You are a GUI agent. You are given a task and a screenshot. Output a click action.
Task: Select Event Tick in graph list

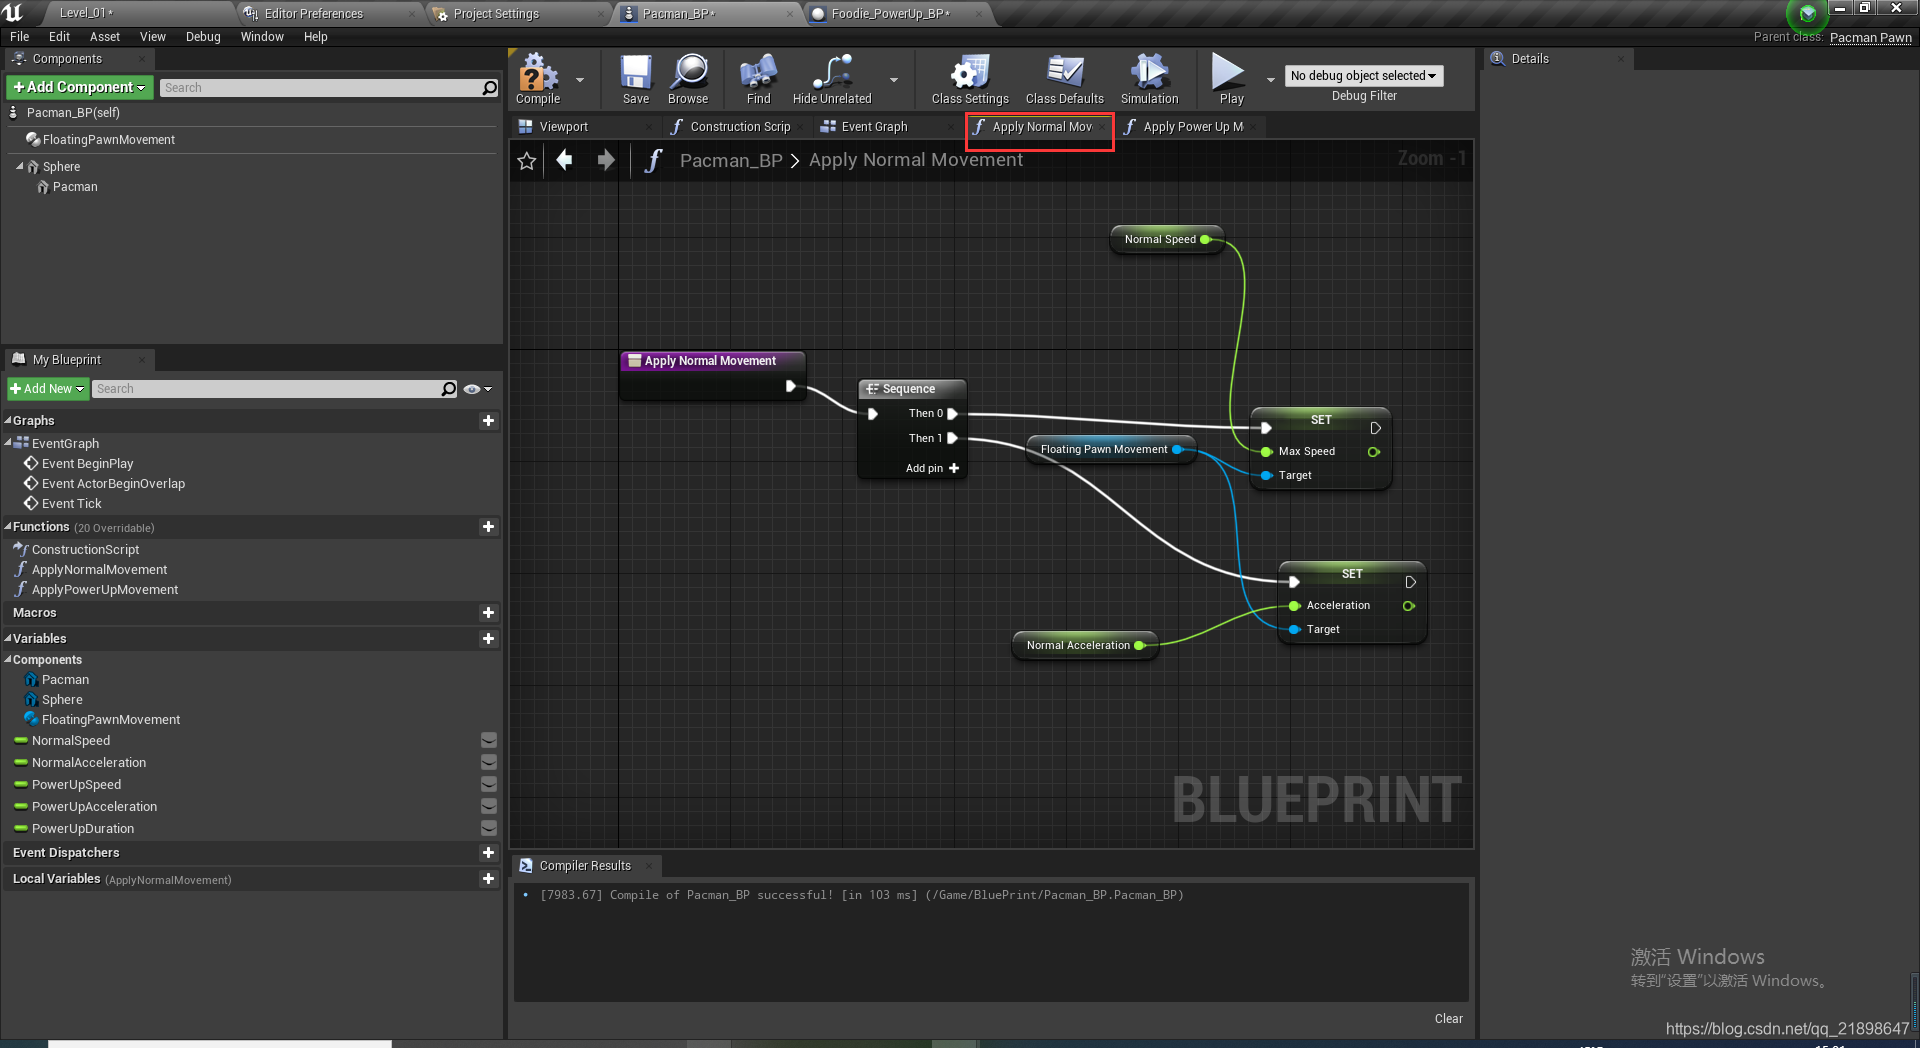pyautogui.click(x=72, y=504)
